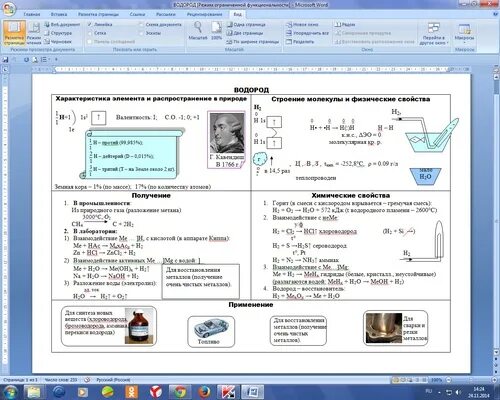This screenshot has height=400, width=500.
Task: Open the Рецензирование ribbon tab
Action: point(204,14)
